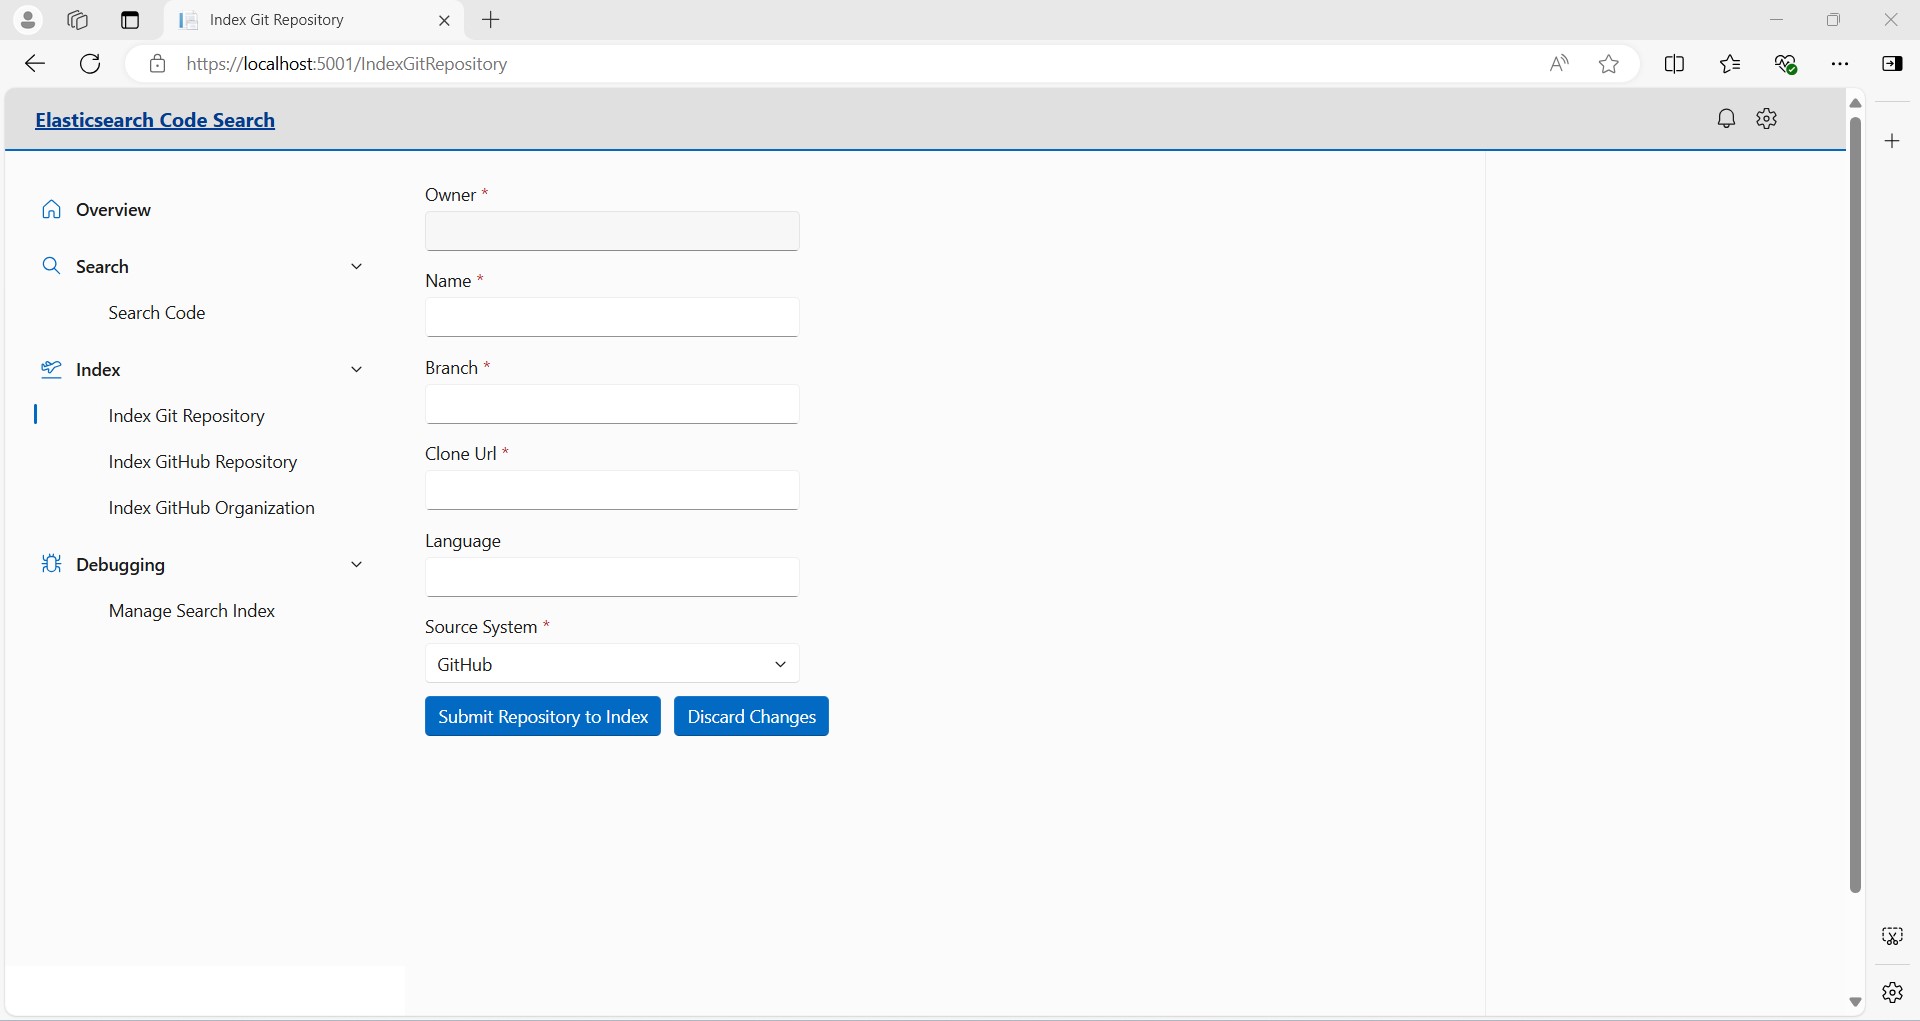Screen dimensions: 1920x1021
Task: Open Manage Search Index nav item
Action: tap(192, 611)
